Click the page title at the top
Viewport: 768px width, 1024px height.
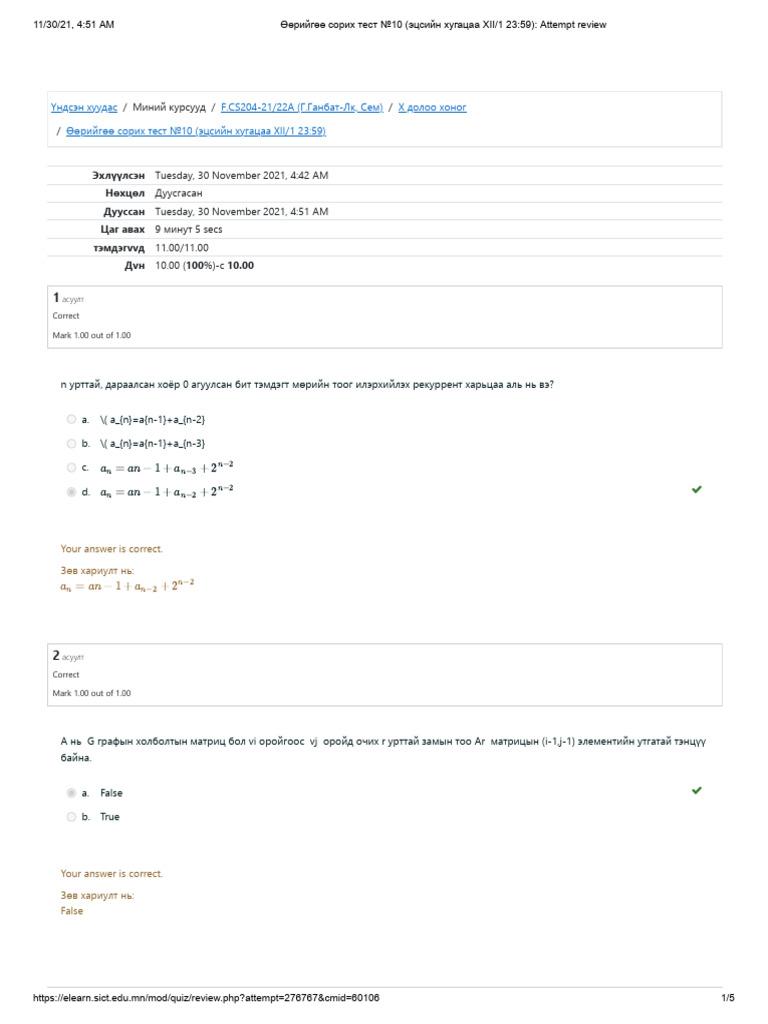[441, 25]
